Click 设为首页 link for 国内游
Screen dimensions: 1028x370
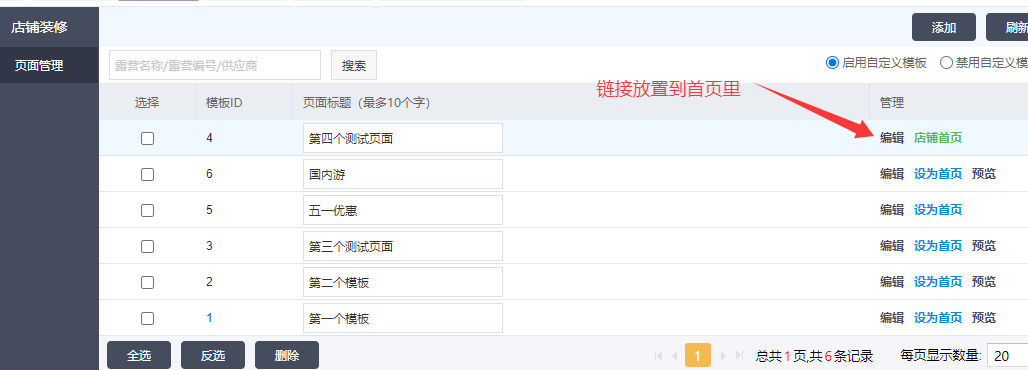[x=938, y=174]
